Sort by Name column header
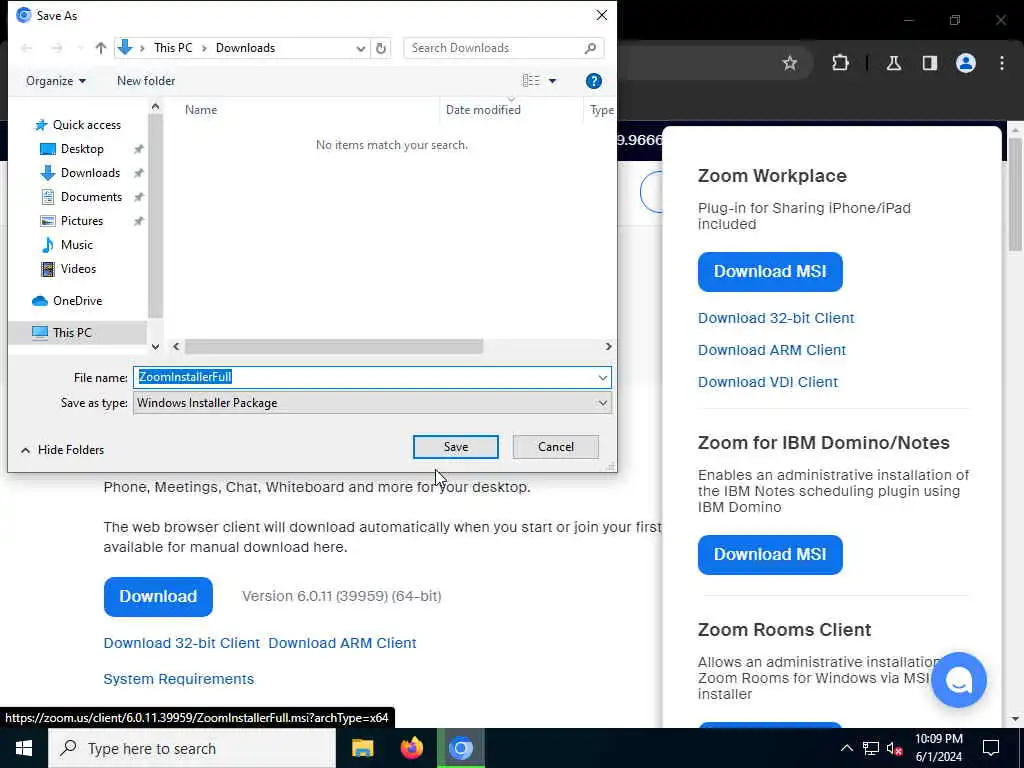1024x768 pixels. tap(200, 110)
